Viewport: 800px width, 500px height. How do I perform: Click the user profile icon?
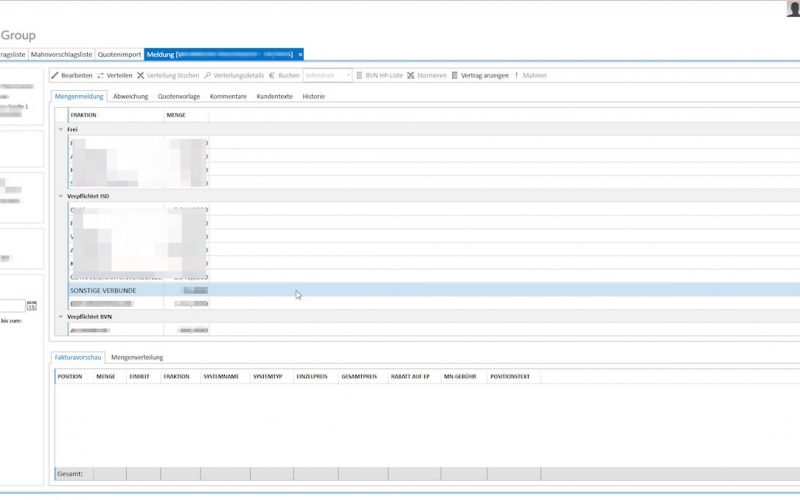793,9
